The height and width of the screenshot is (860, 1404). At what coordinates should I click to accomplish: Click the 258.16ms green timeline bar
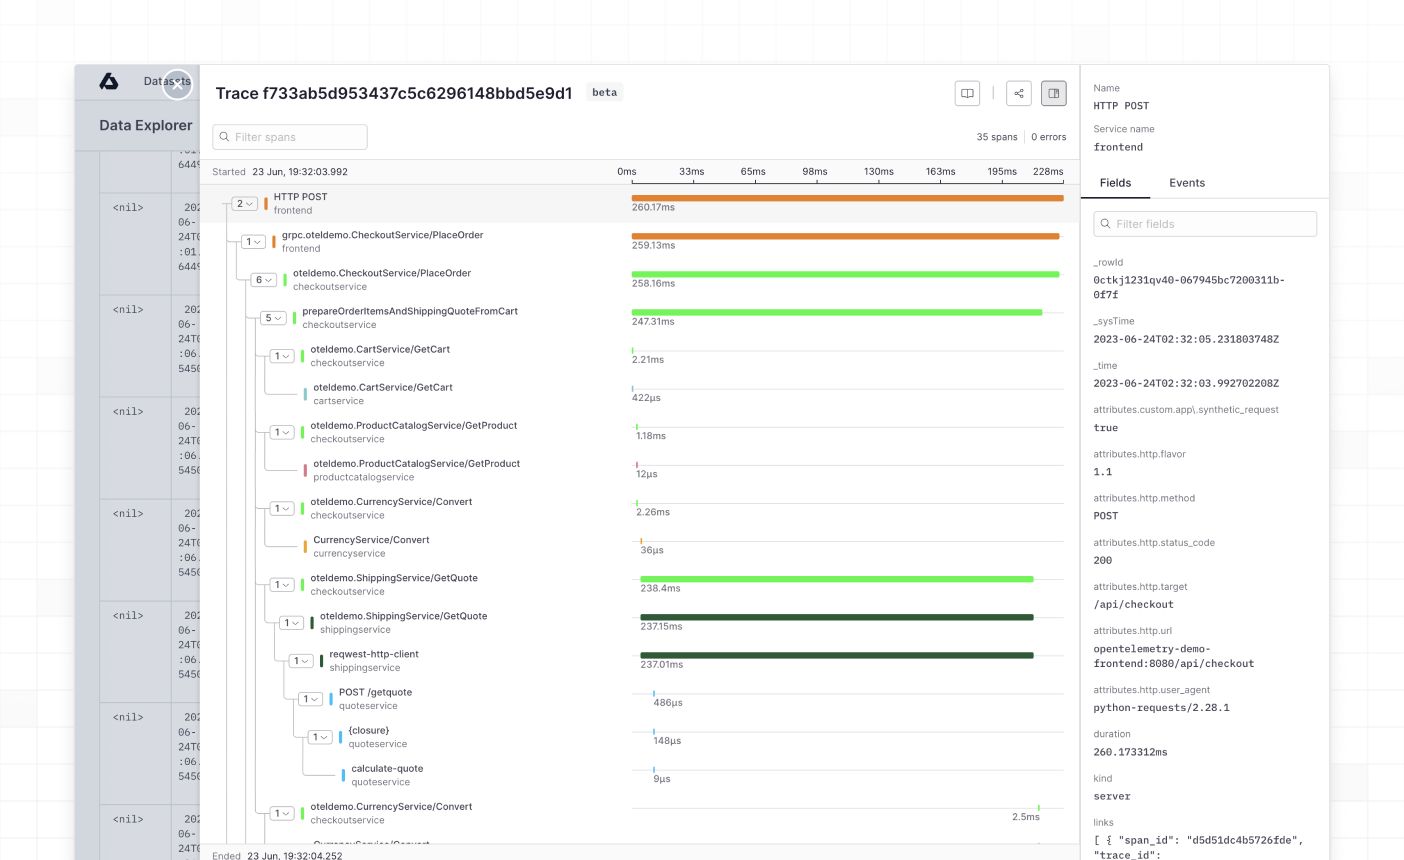click(845, 274)
